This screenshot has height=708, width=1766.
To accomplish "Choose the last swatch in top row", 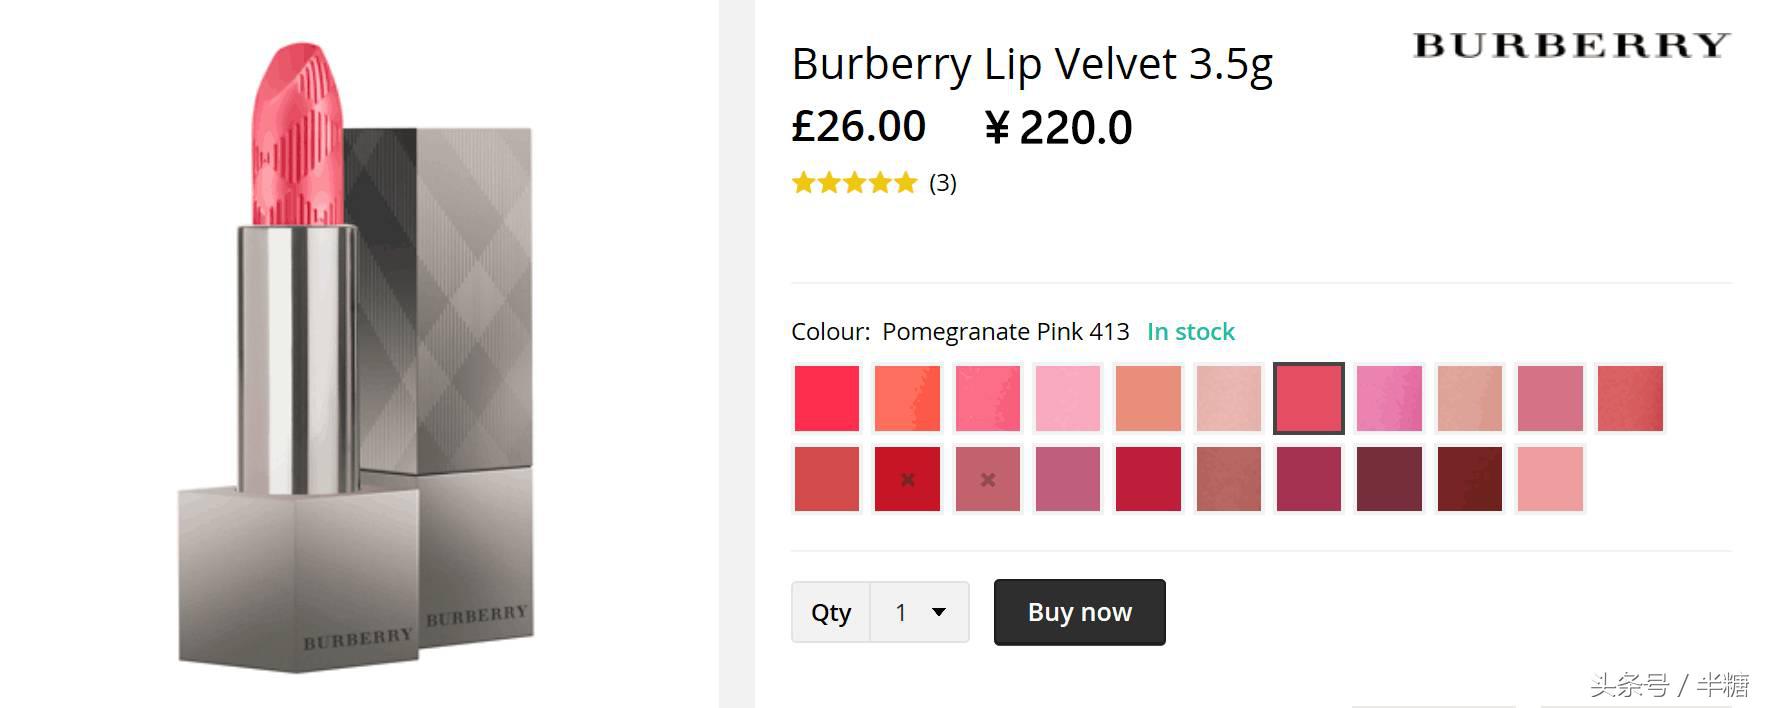I will click(1630, 398).
